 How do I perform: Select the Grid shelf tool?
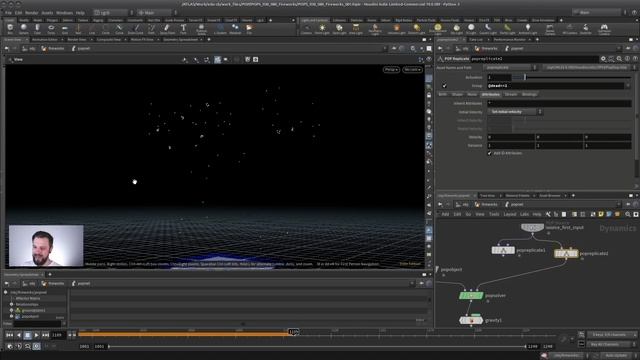tap(64, 29)
